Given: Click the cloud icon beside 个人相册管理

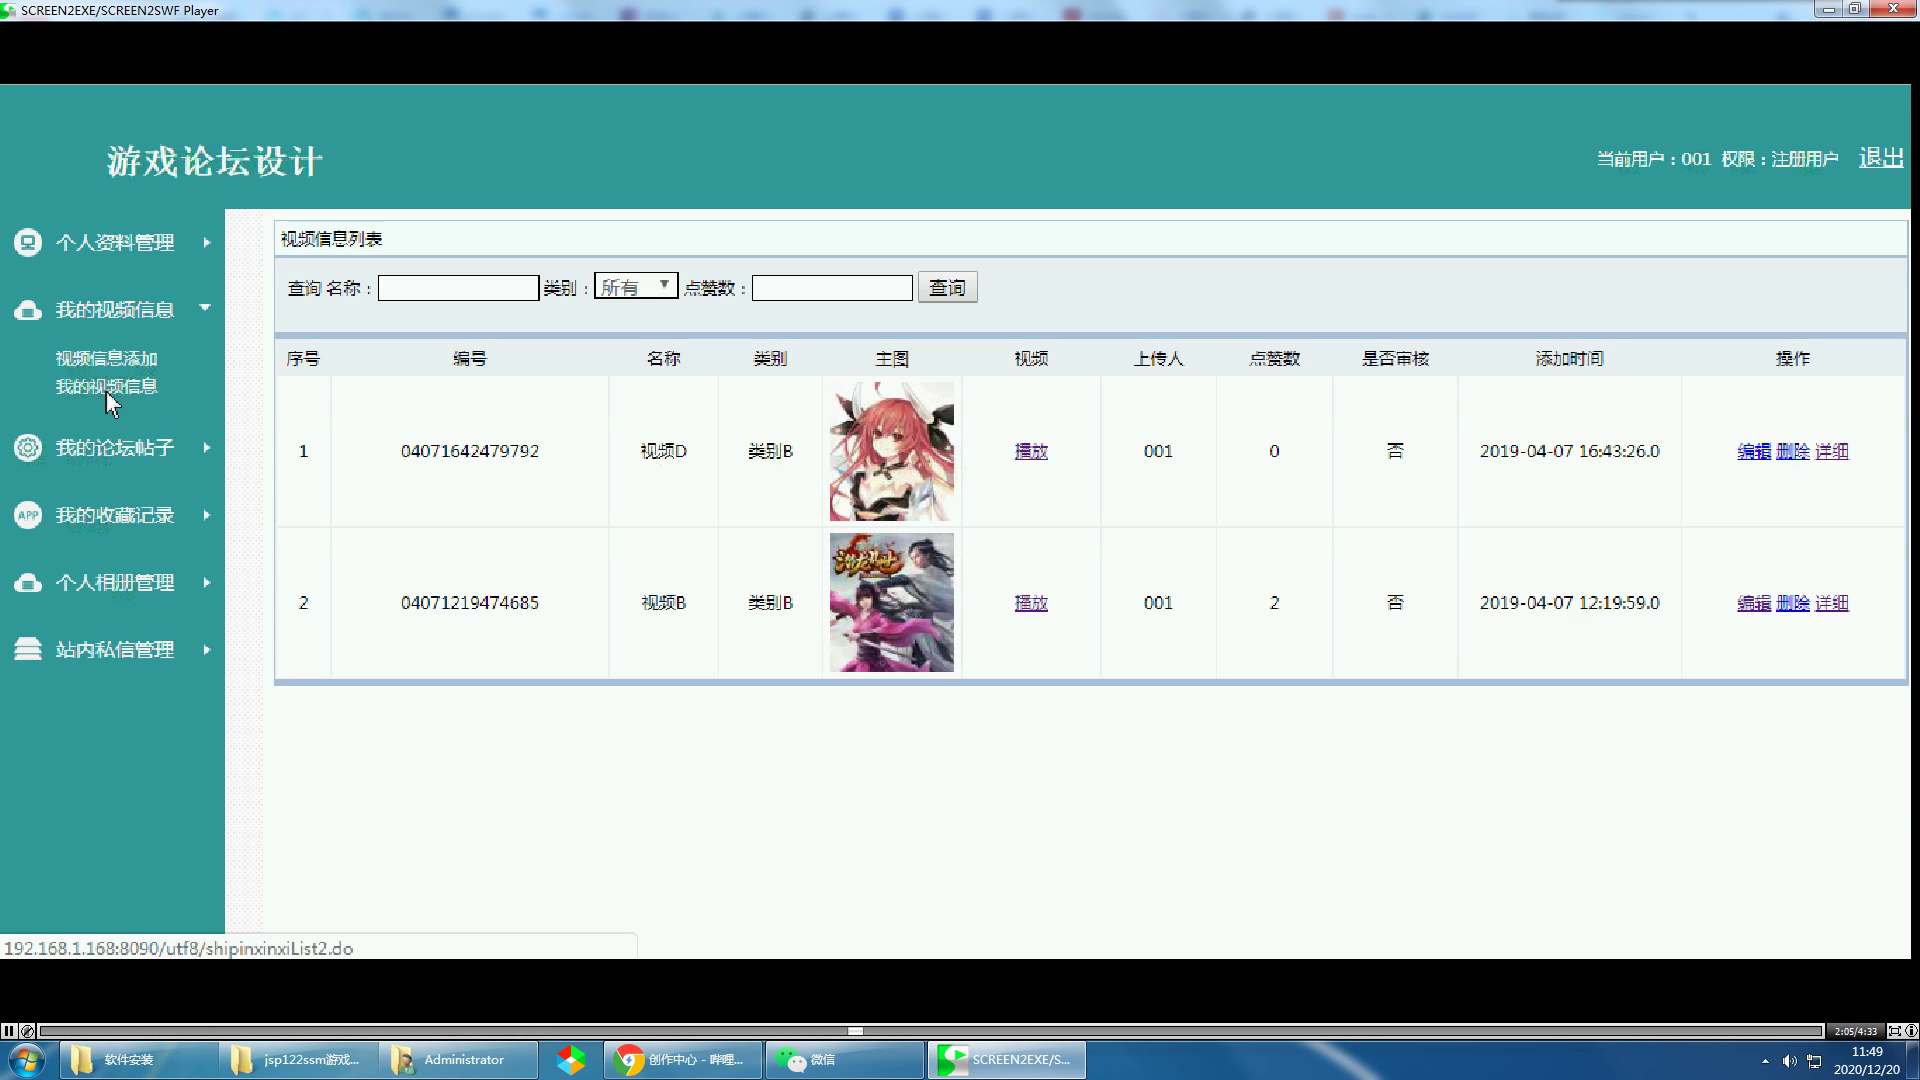Looking at the screenshot, I should [28, 583].
